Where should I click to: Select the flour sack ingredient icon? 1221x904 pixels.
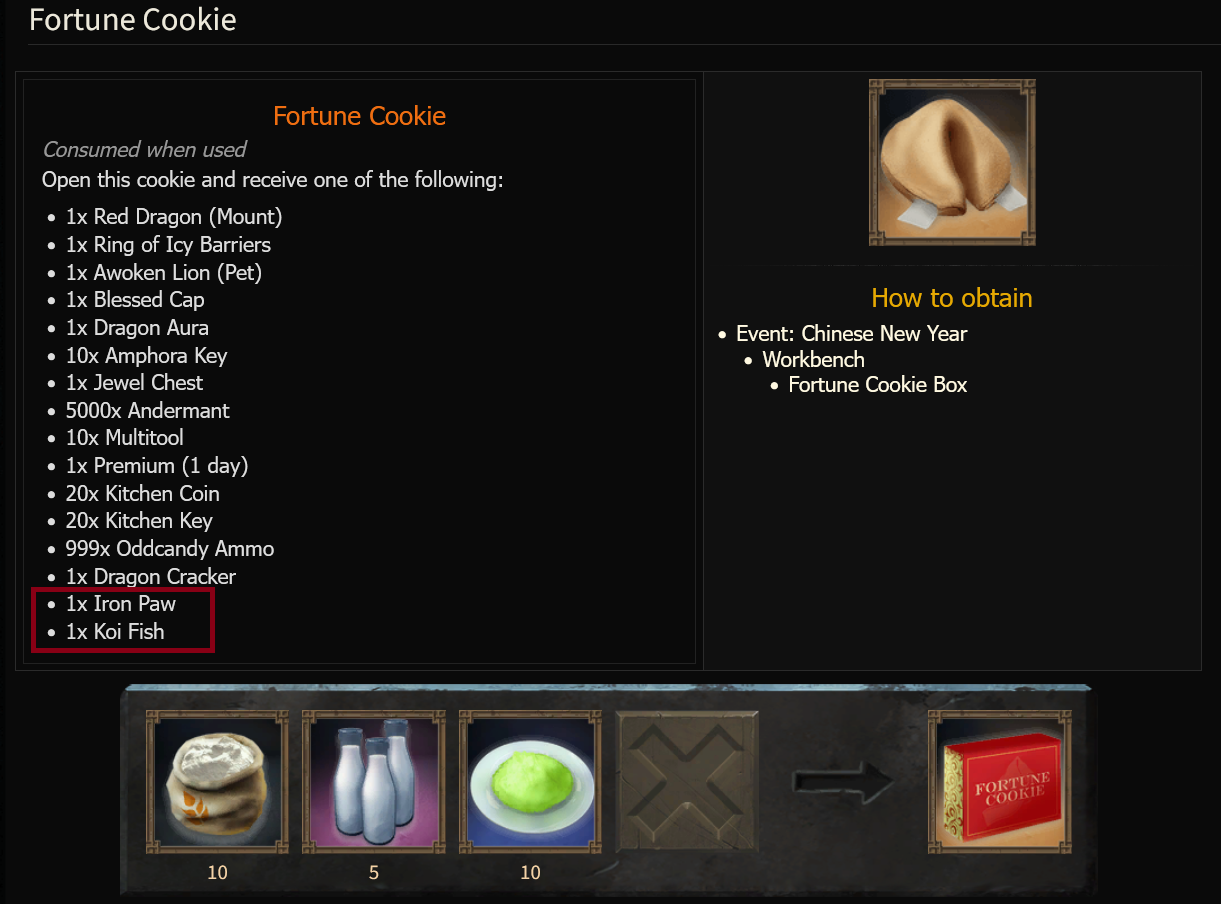(217, 782)
